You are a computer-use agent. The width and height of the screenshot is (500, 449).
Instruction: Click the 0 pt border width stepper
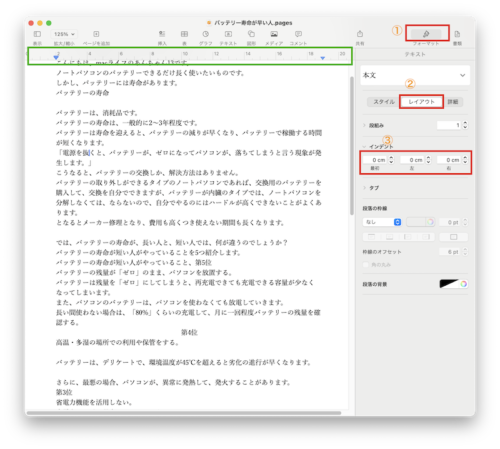(x=465, y=222)
